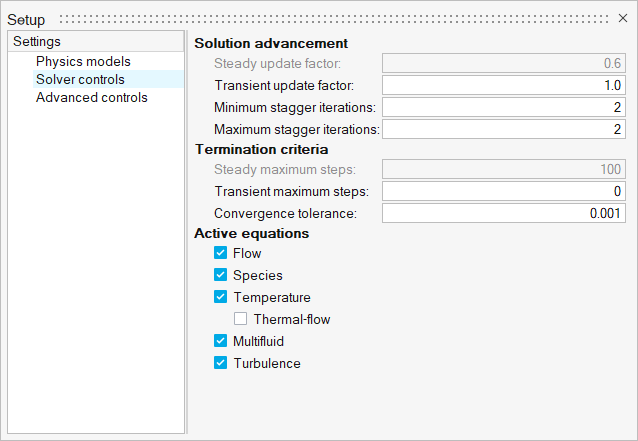Click the Transient update factor field
The height and width of the screenshot is (441, 638).
coord(505,85)
